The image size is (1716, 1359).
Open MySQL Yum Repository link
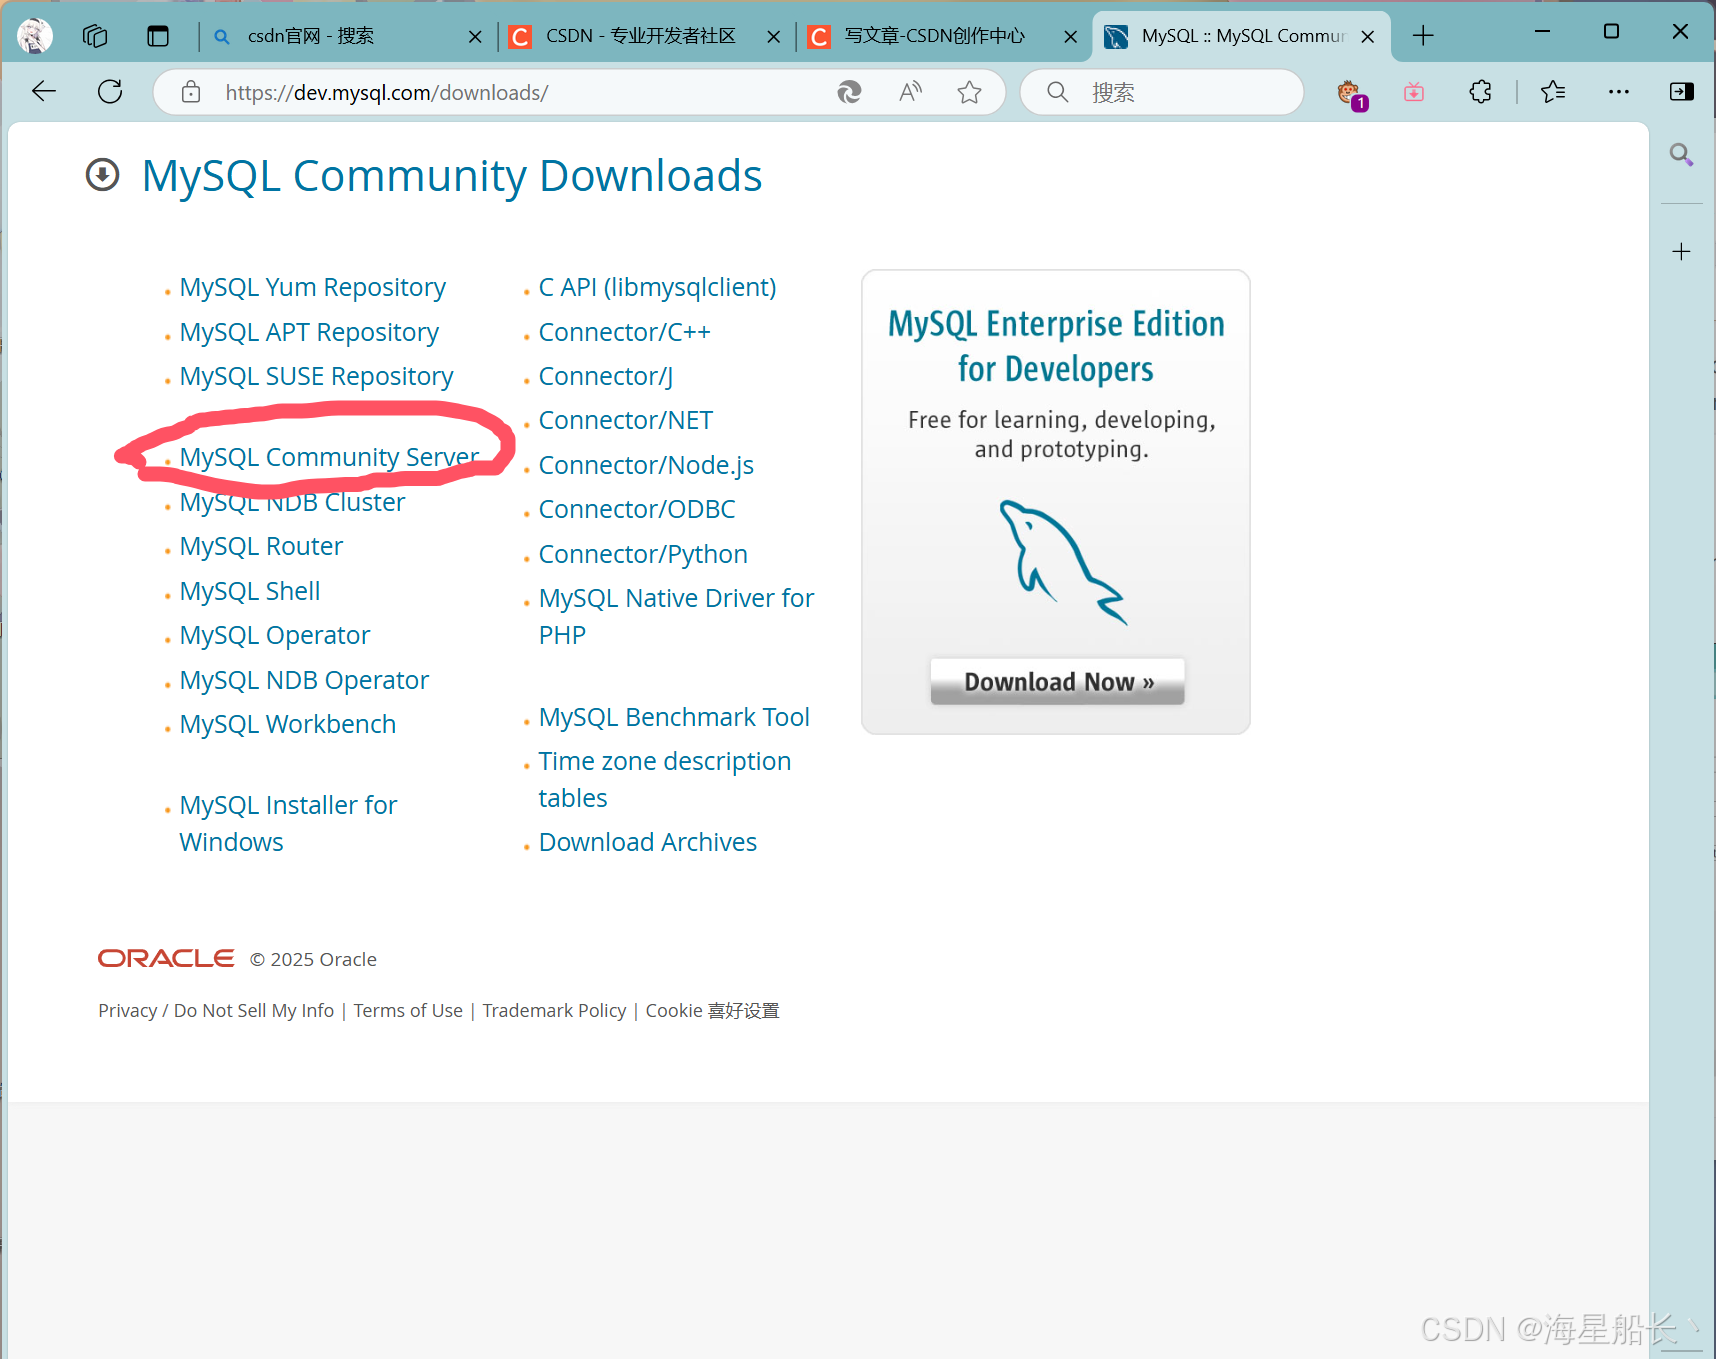(x=312, y=287)
